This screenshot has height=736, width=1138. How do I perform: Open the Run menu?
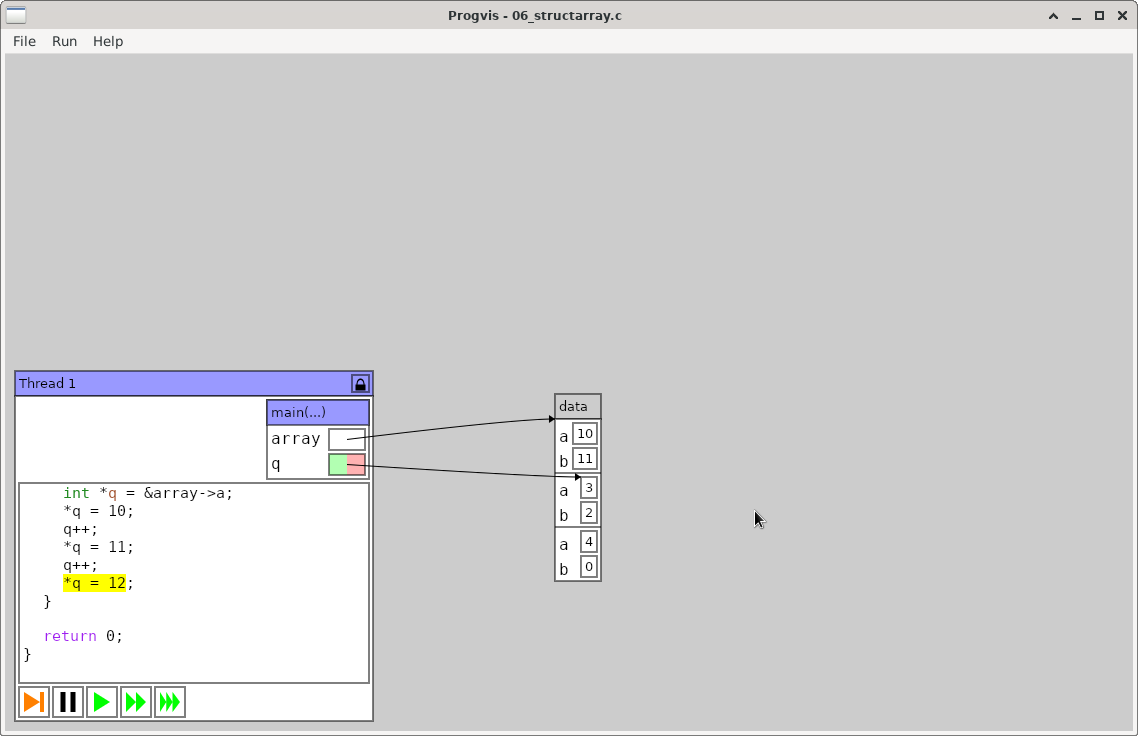(x=64, y=41)
